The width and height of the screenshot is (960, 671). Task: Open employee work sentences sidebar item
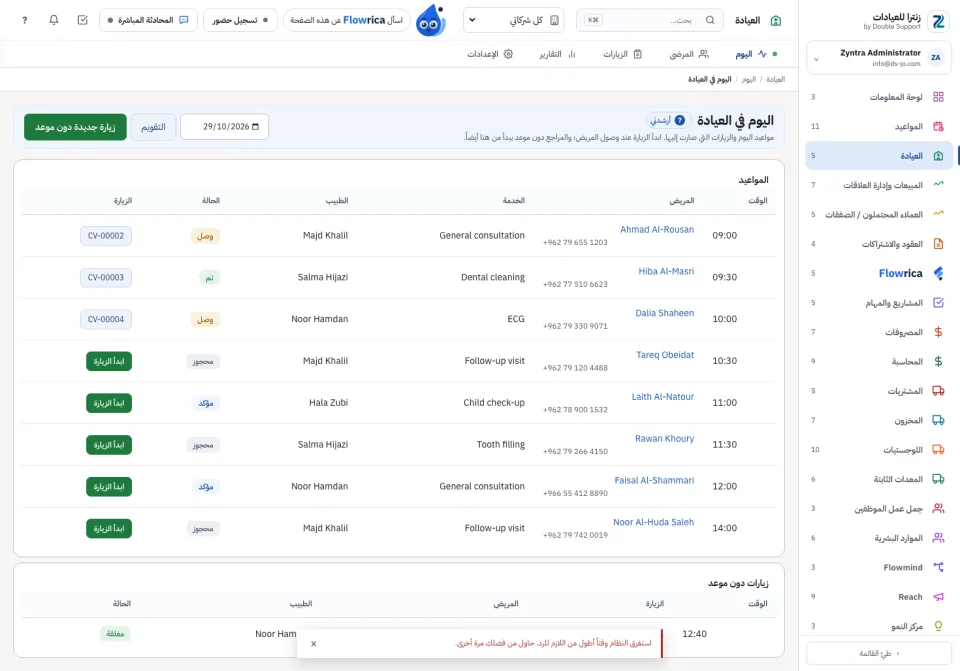pos(879,508)
